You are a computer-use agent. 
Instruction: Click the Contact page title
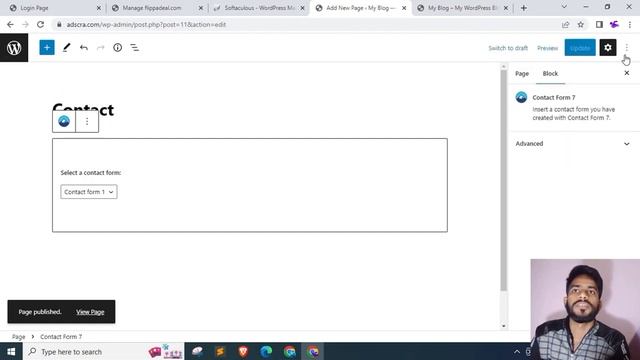[83, 110]
